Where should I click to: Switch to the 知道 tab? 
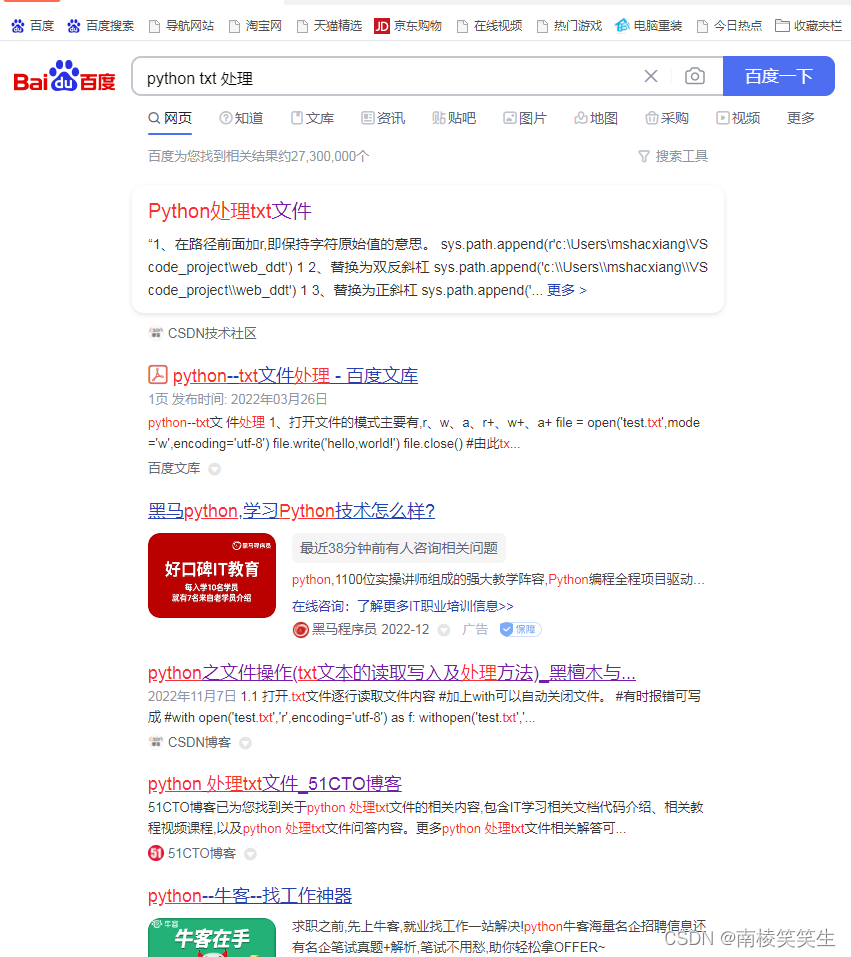tap(241, 118)
